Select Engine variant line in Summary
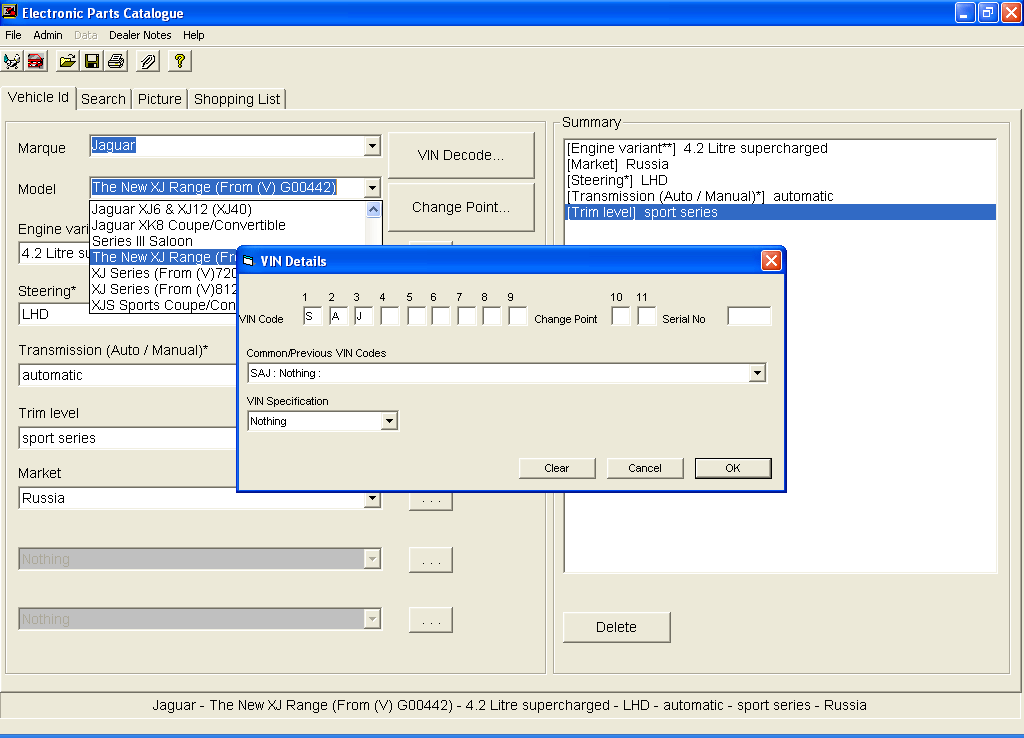This screenshot has width=1024, height=738. coord(780,148)
